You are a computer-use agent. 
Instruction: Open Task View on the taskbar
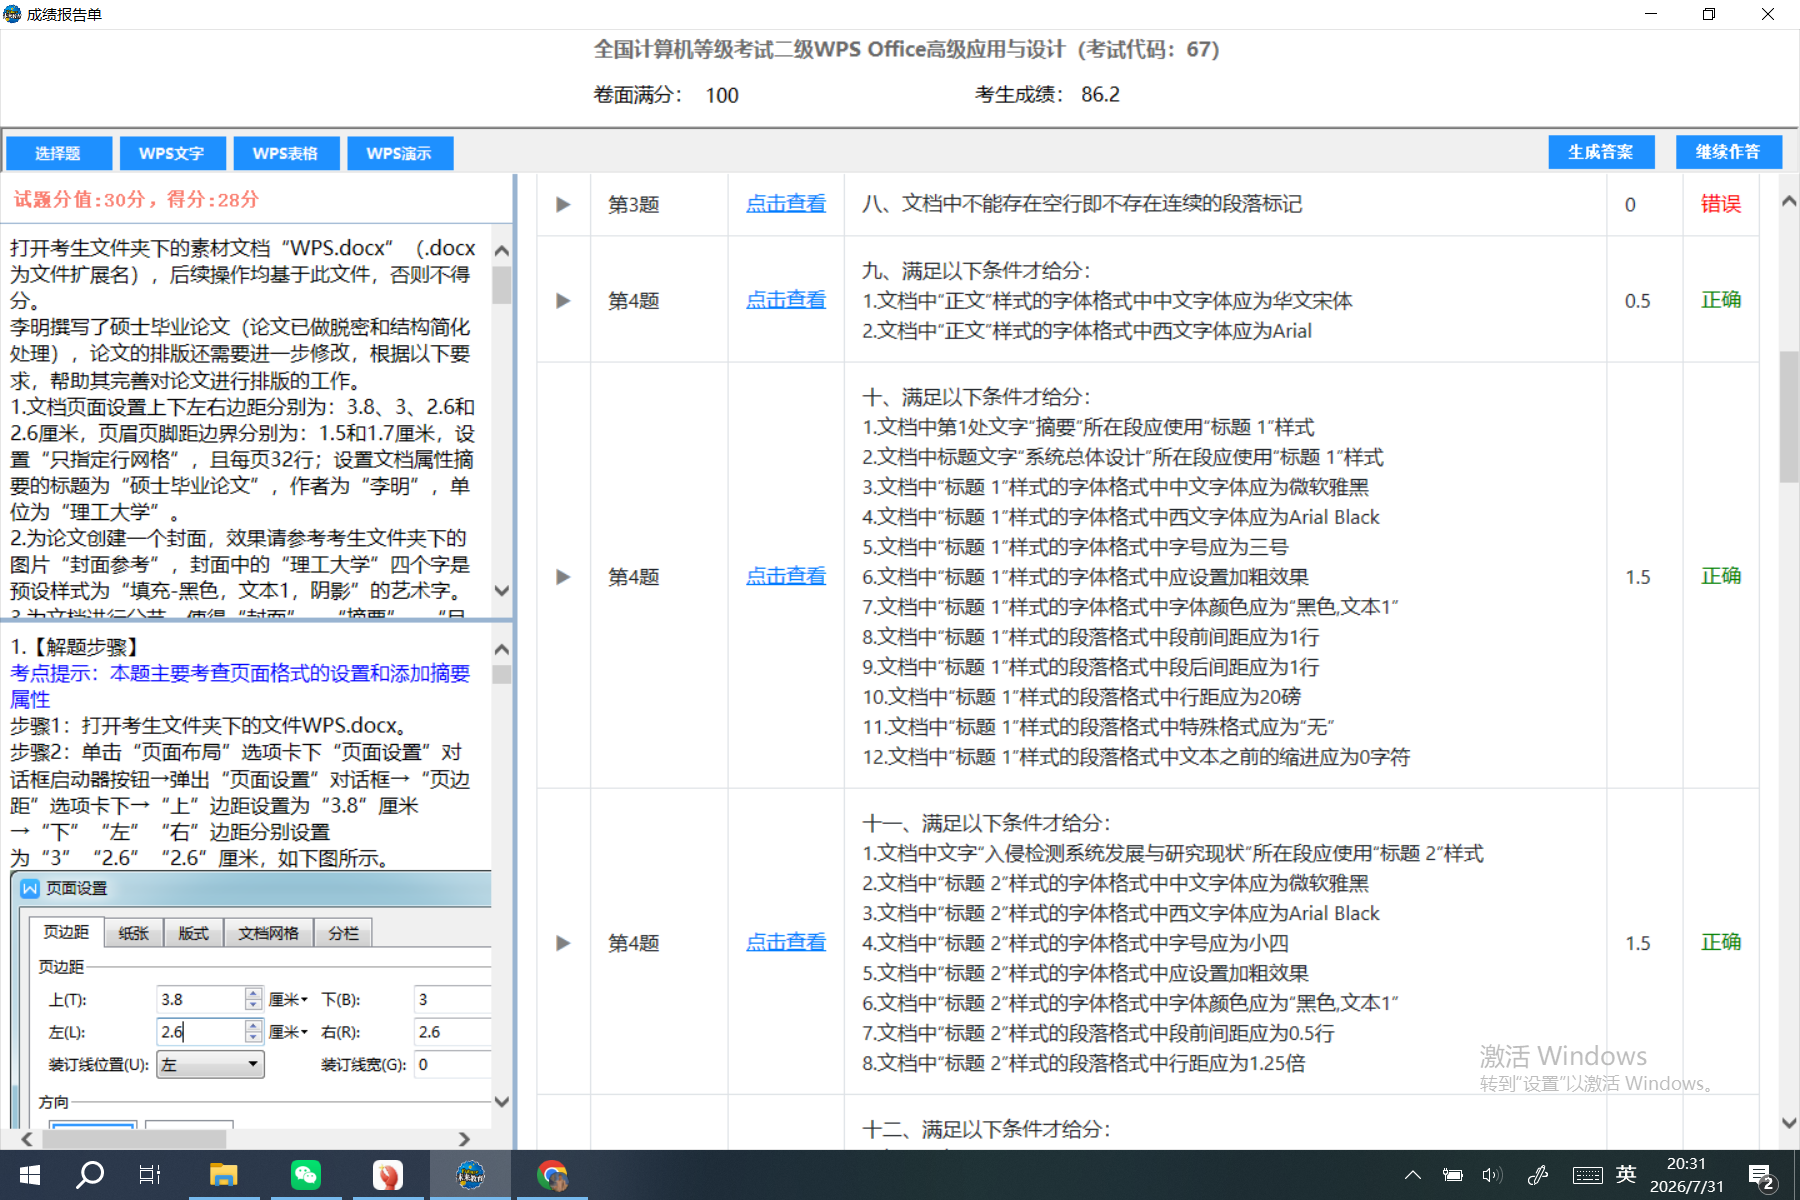click(150, 1175)
